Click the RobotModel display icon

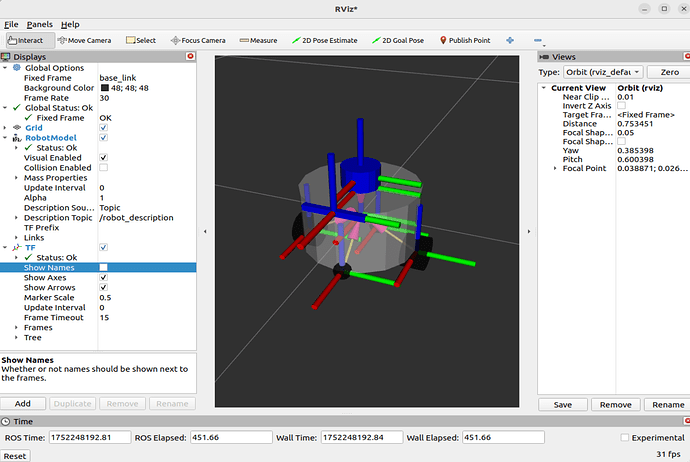(17, 138)
